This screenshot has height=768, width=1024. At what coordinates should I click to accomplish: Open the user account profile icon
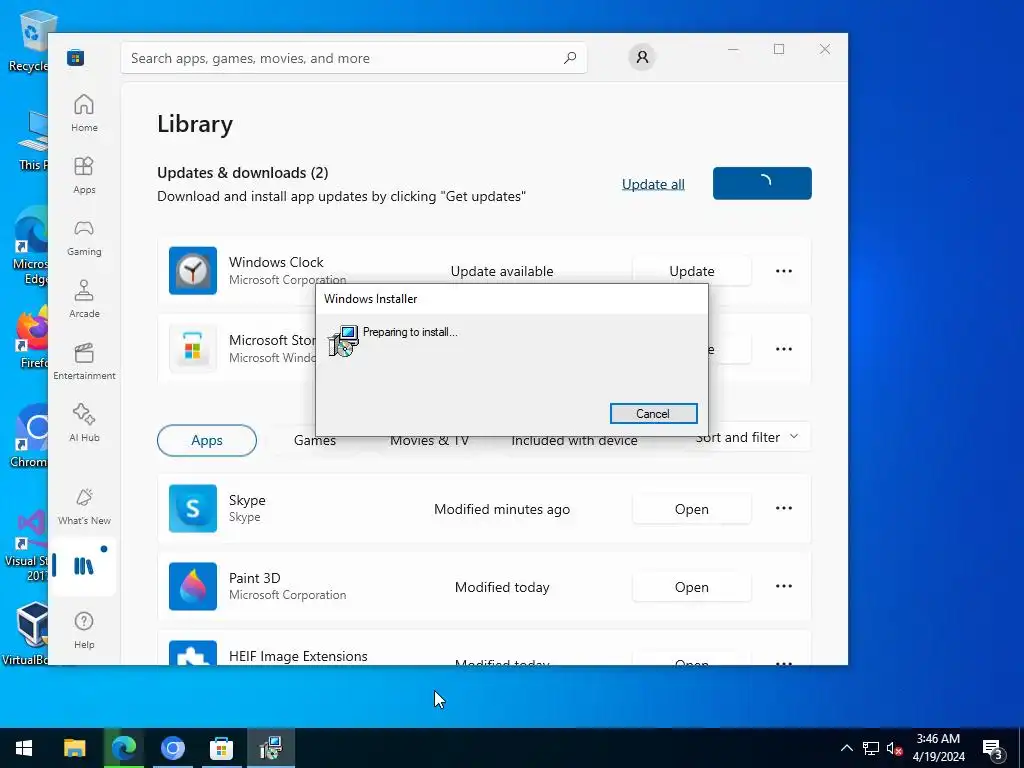point(642,57)
